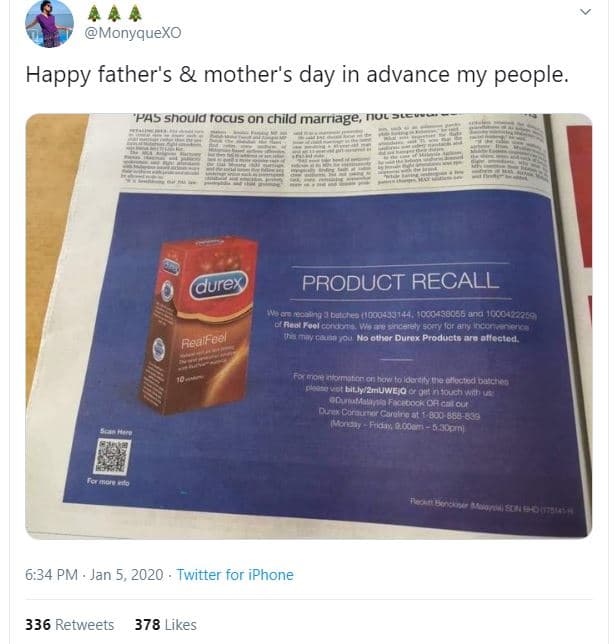This screenshot has width=615, height=644.
Task: Click the first Christmas tree emoji
Action: [x=94, y=13]
